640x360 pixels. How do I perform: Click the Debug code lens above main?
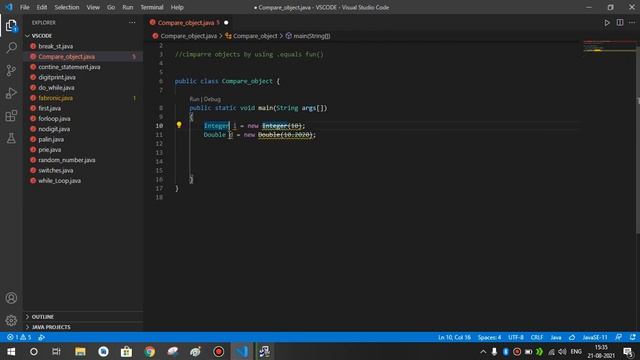pyautogui.click(x=212, y=99)
